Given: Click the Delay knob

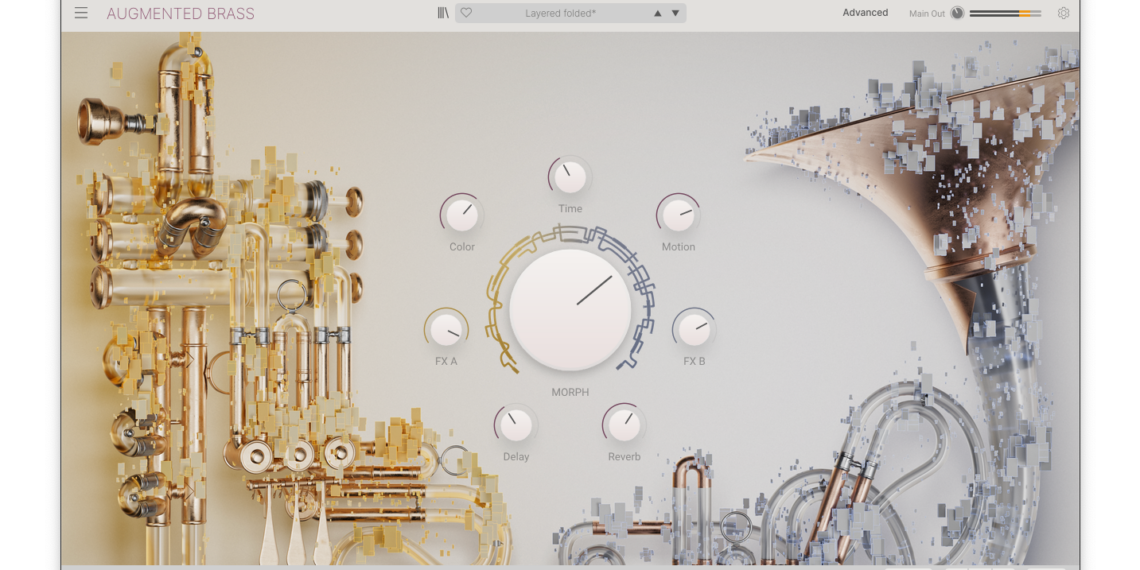Looking at the screenshot, I should 516,425.
